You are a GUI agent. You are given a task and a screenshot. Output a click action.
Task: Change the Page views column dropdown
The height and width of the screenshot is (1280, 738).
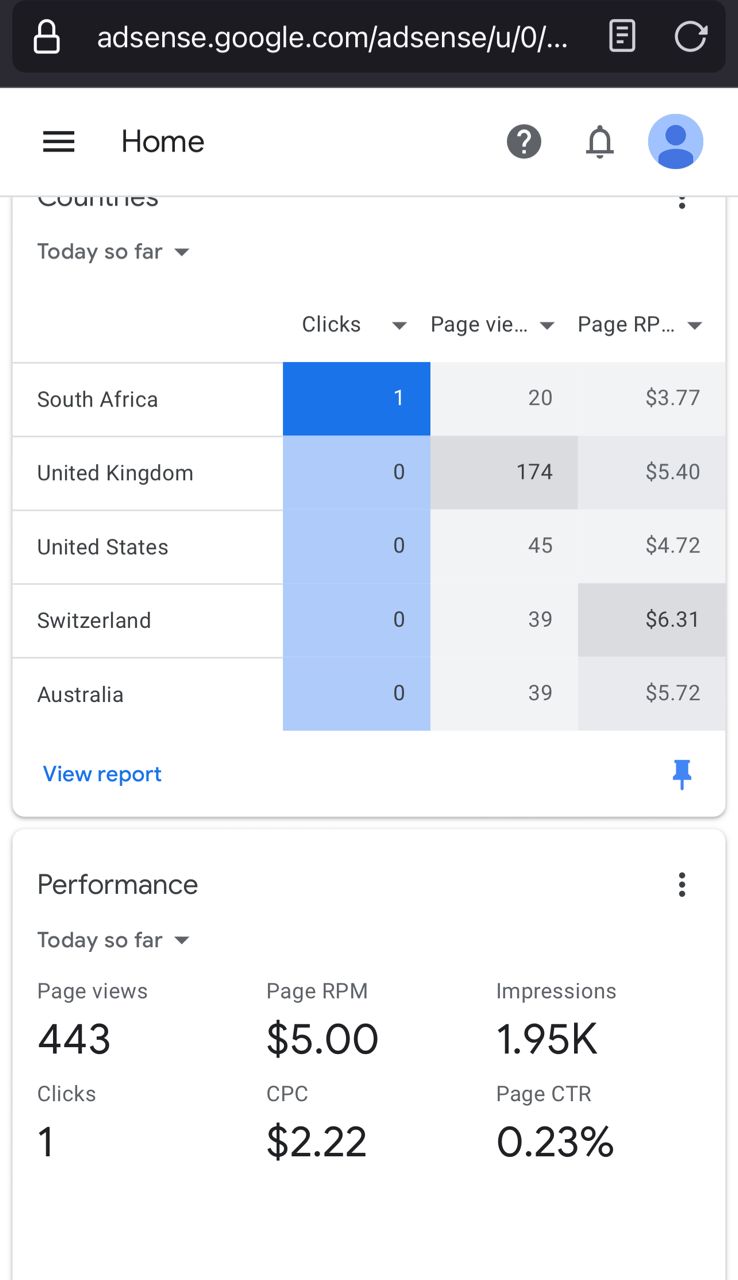point(492,325)
